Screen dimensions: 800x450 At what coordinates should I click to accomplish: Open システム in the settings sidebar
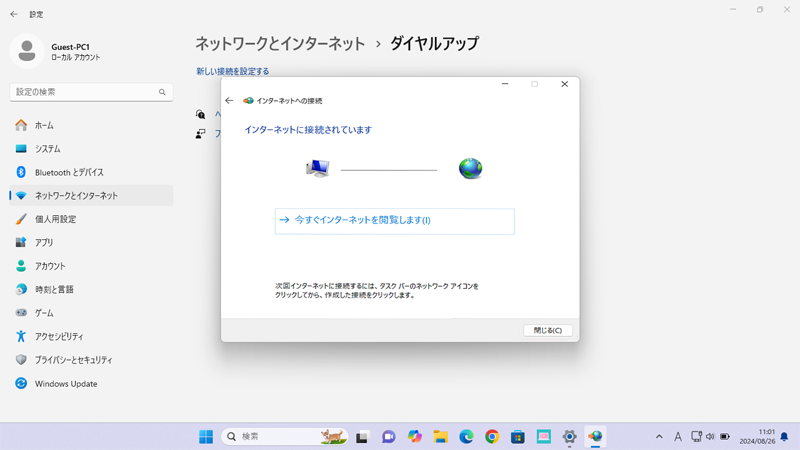tap(91, 148)
